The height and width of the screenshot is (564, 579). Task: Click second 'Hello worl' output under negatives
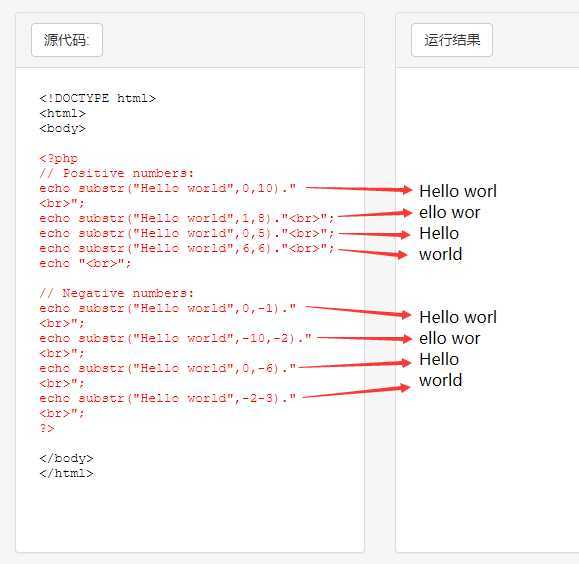click(458, 317)
